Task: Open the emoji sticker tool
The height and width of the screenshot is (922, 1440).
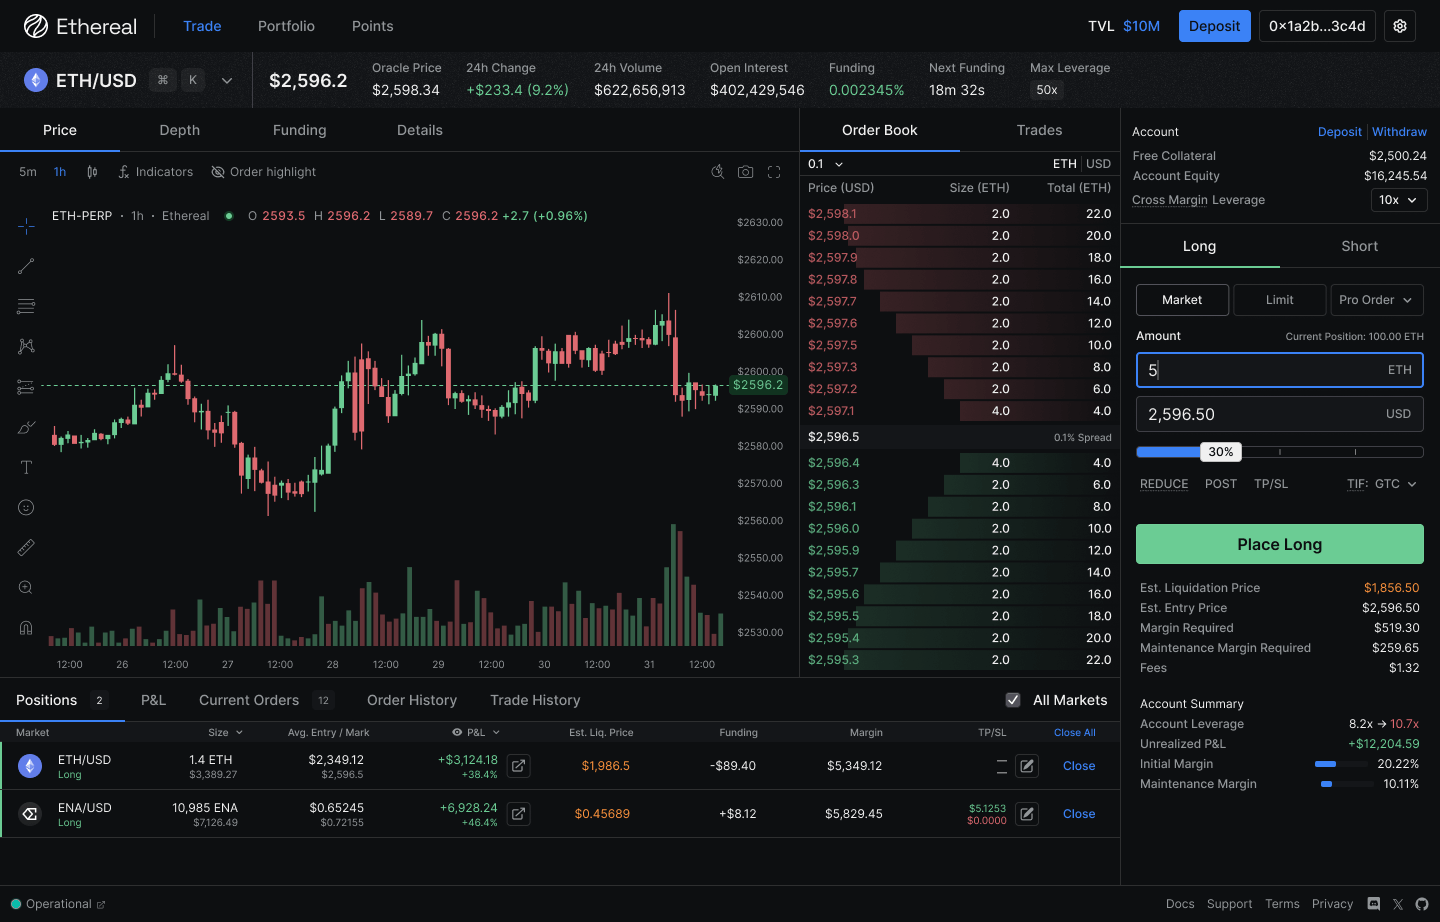Action: 26,507
